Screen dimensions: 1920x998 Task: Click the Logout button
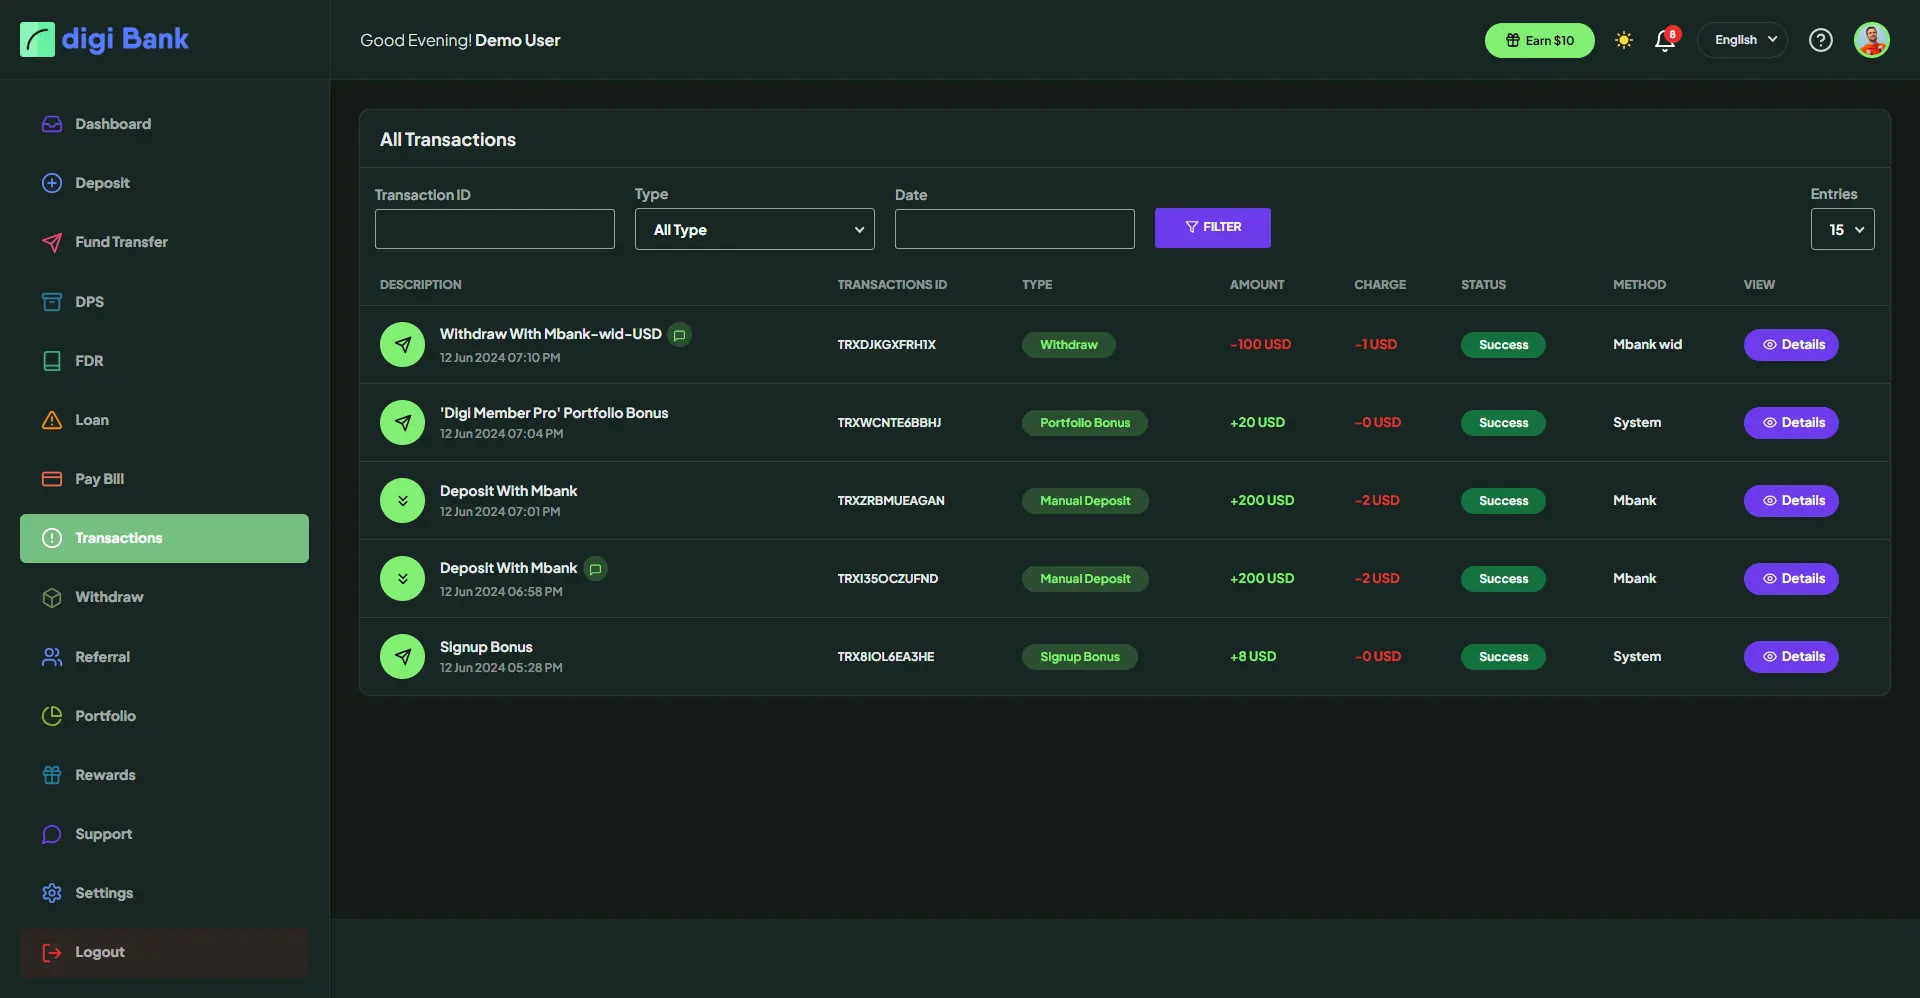pos(164,952)
